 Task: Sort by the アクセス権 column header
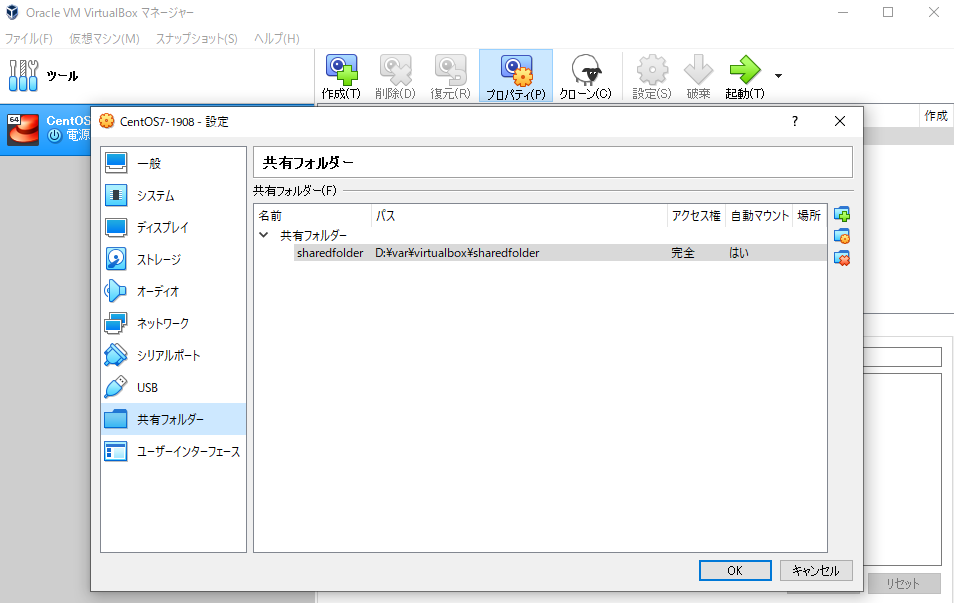point(696,215)
